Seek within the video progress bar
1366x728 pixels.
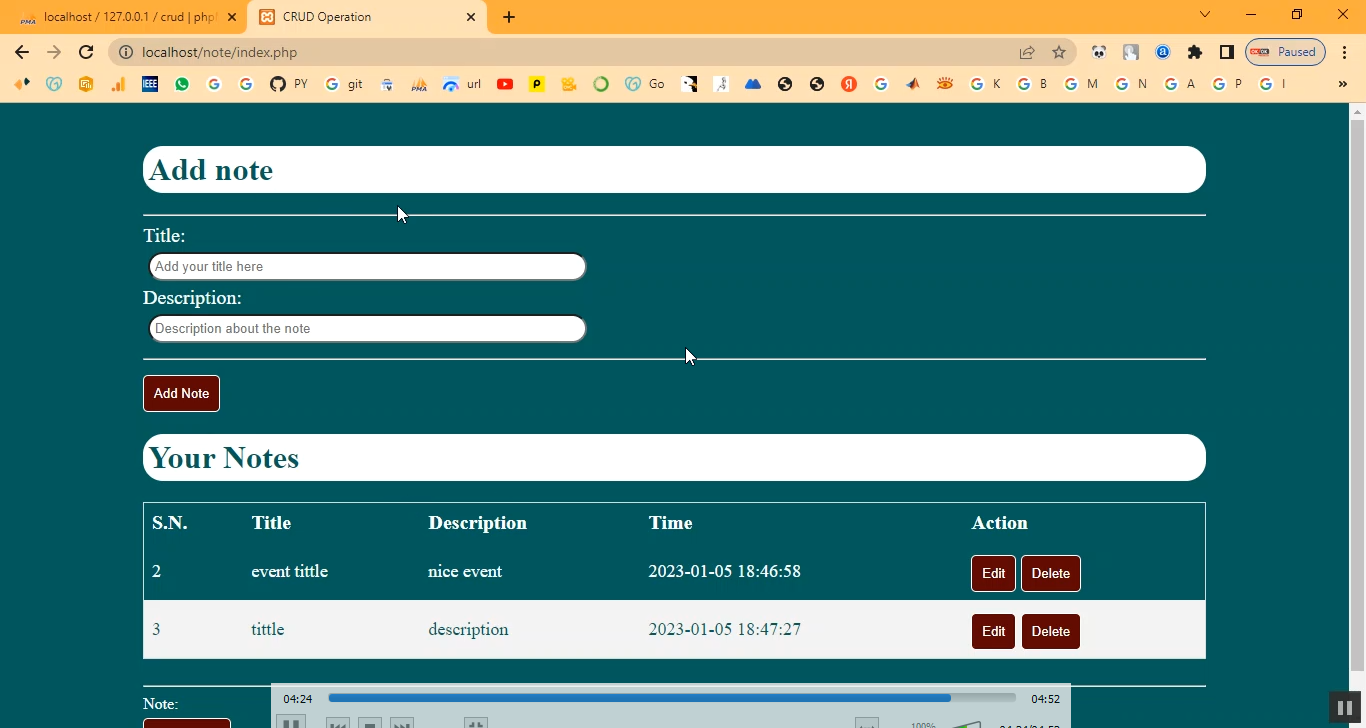coord(672,698)
